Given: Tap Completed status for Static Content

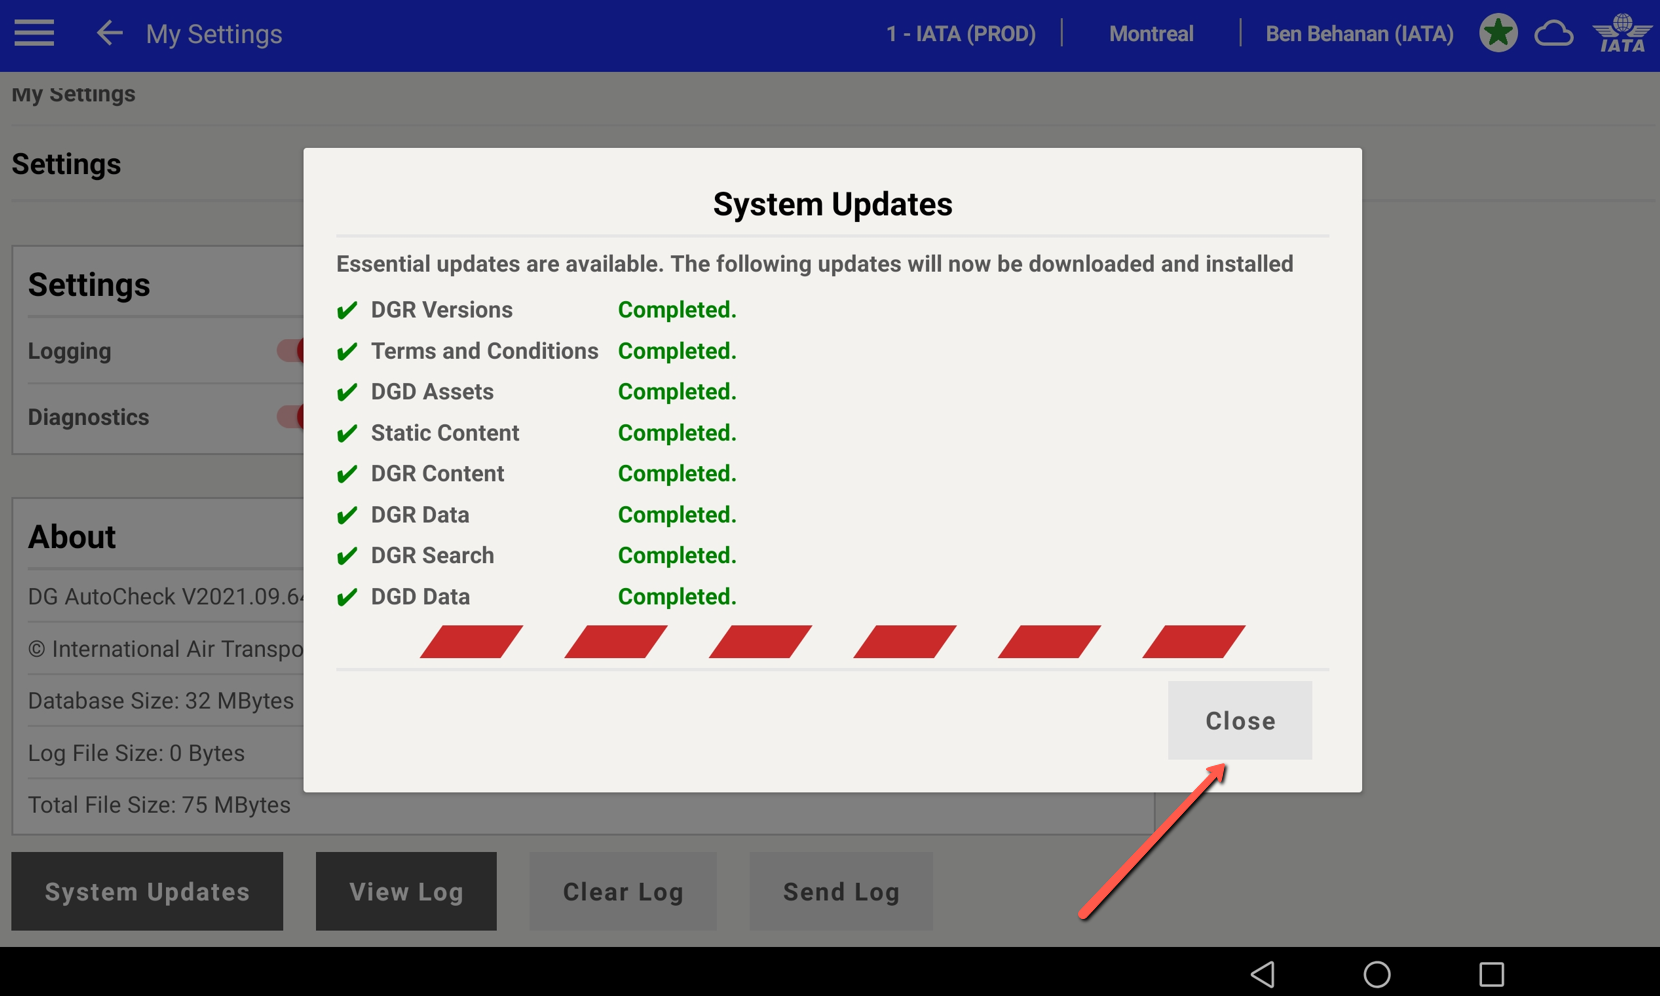Looking at the screenshot, I should click(677, 433).
